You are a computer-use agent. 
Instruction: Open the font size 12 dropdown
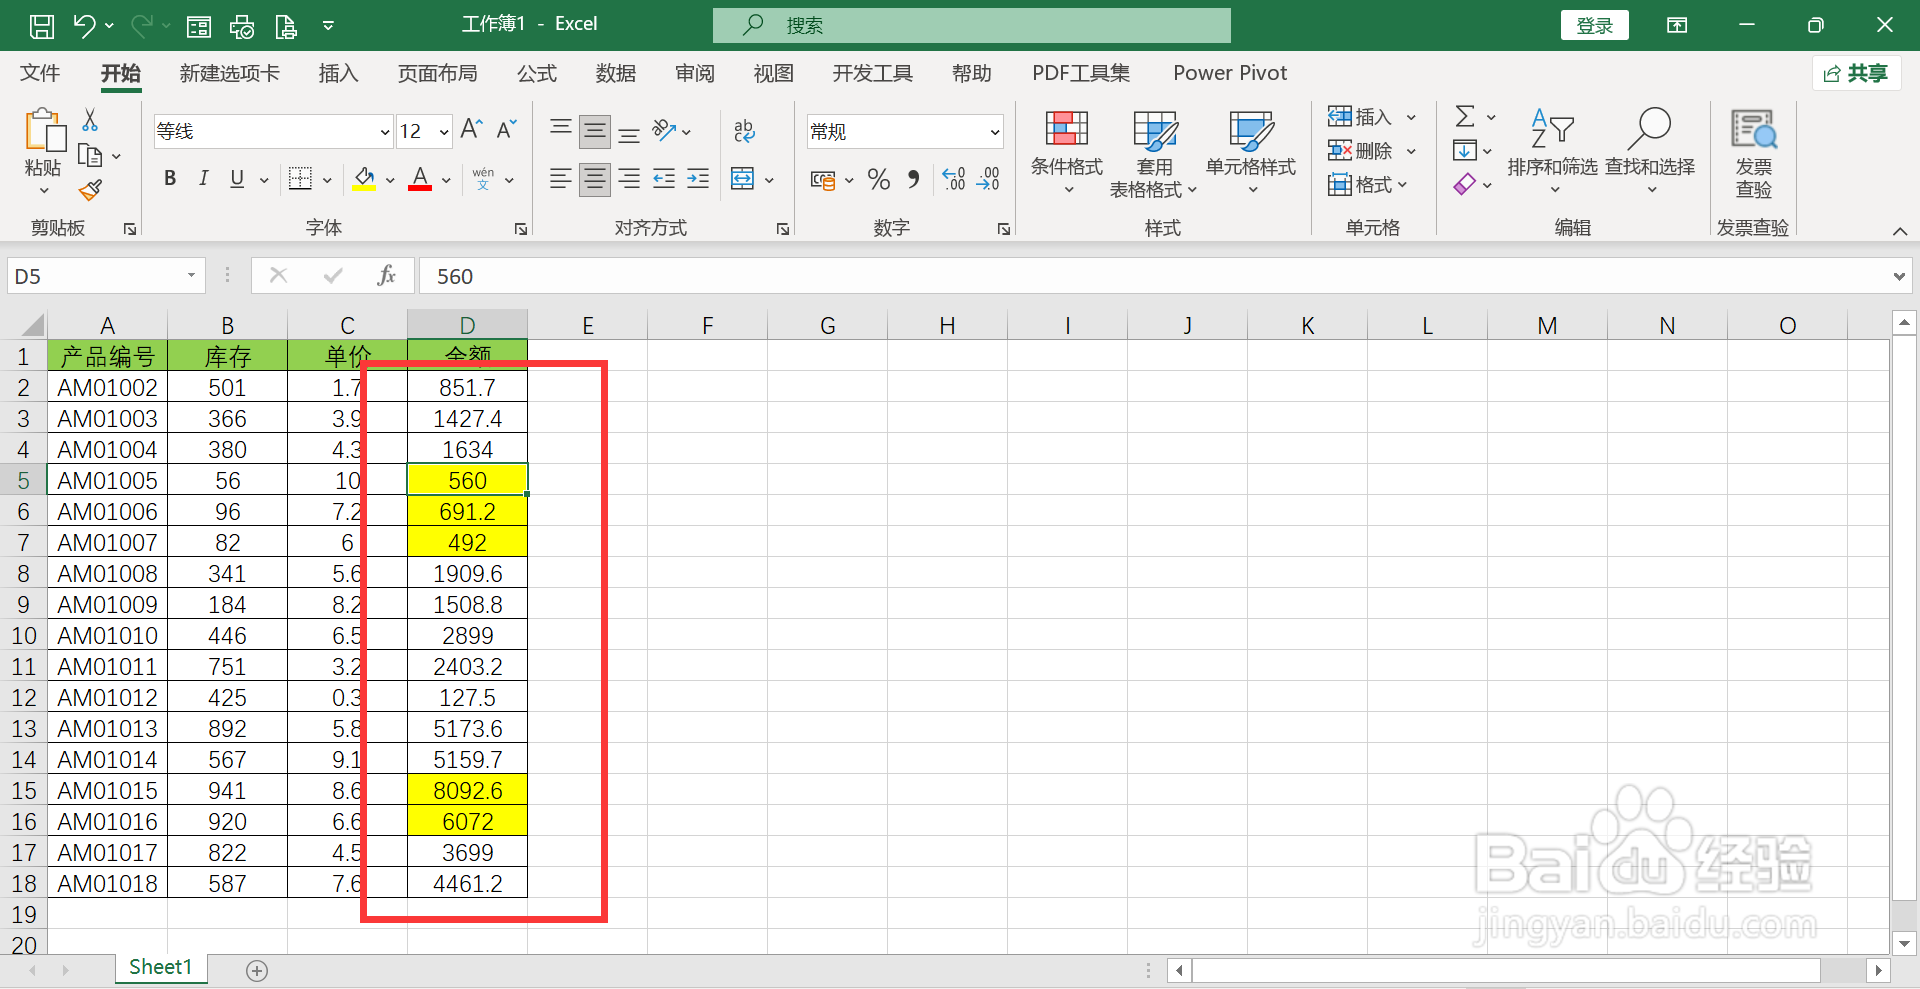443,132
